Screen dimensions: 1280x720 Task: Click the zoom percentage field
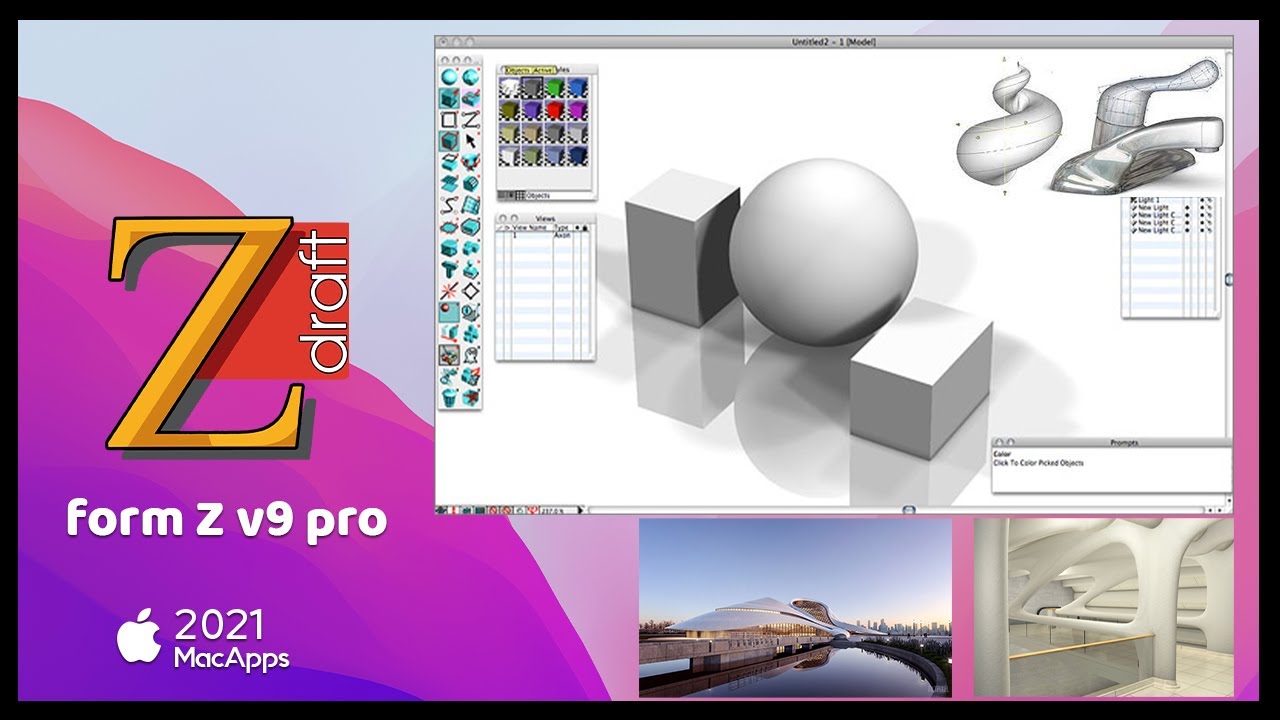[558, 510]
